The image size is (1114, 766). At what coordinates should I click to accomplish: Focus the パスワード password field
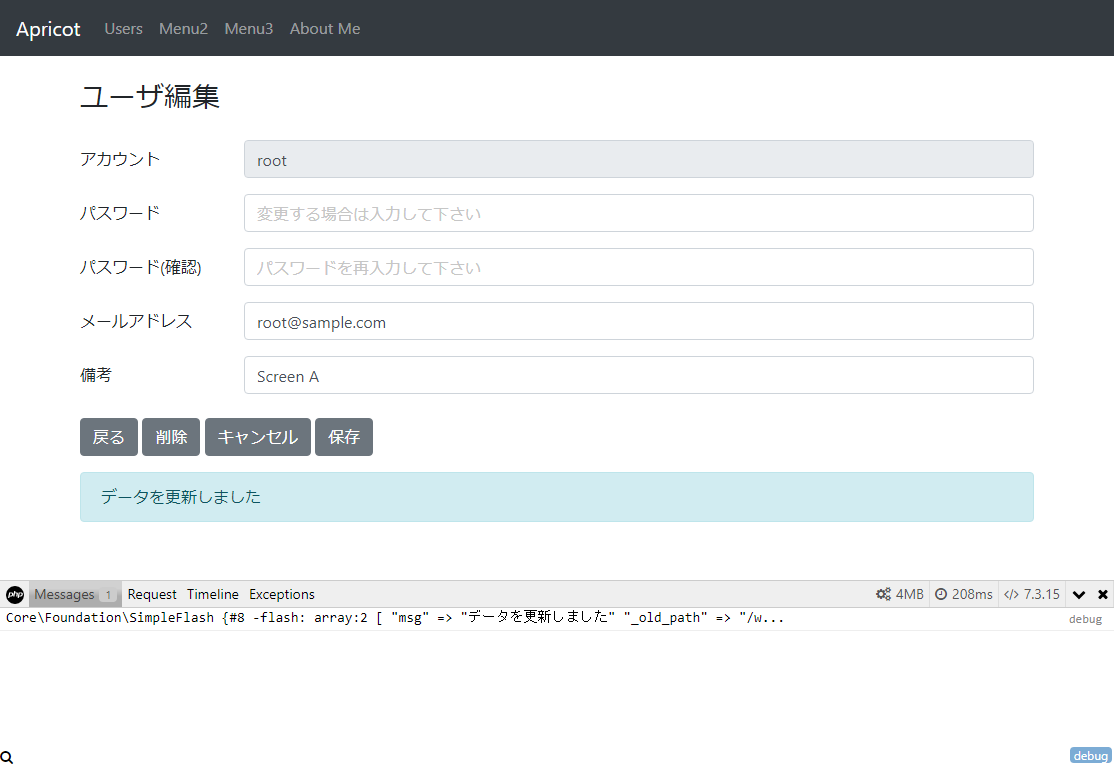pyautogui.click(x=638, y=213)
